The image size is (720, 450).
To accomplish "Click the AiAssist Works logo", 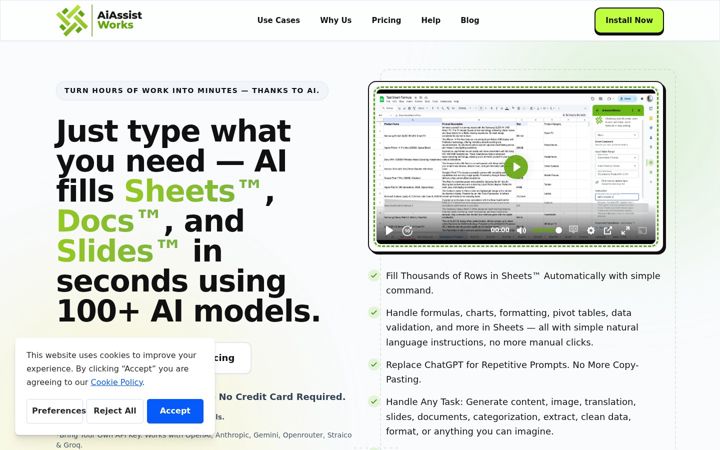I will click(x=99, y=20).
